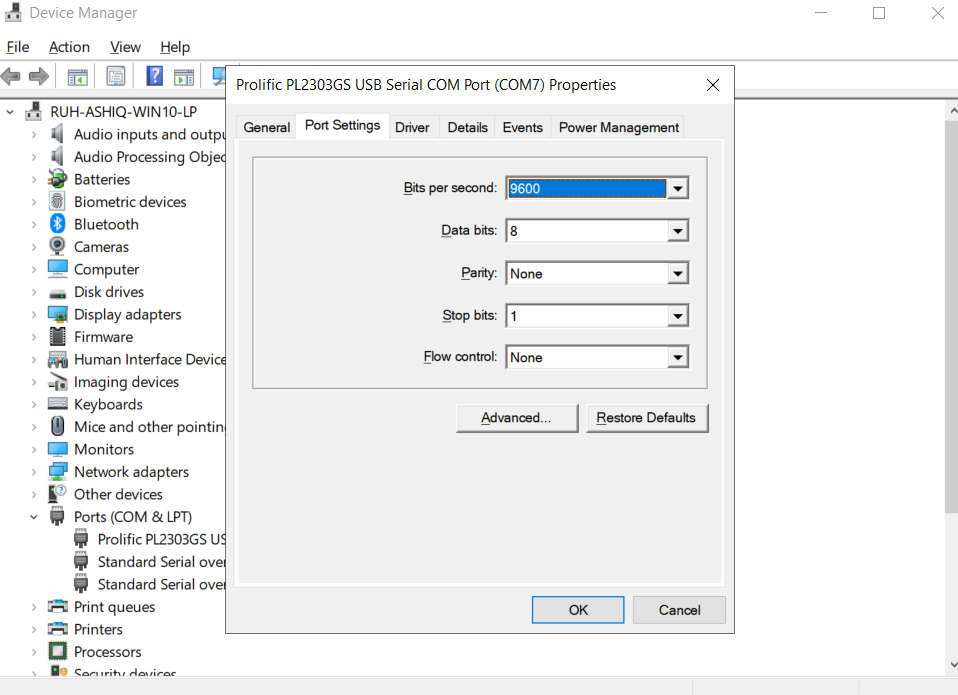Select the Audio inputs and outputs speaker icon
The image size is (958, 695).
57,134
